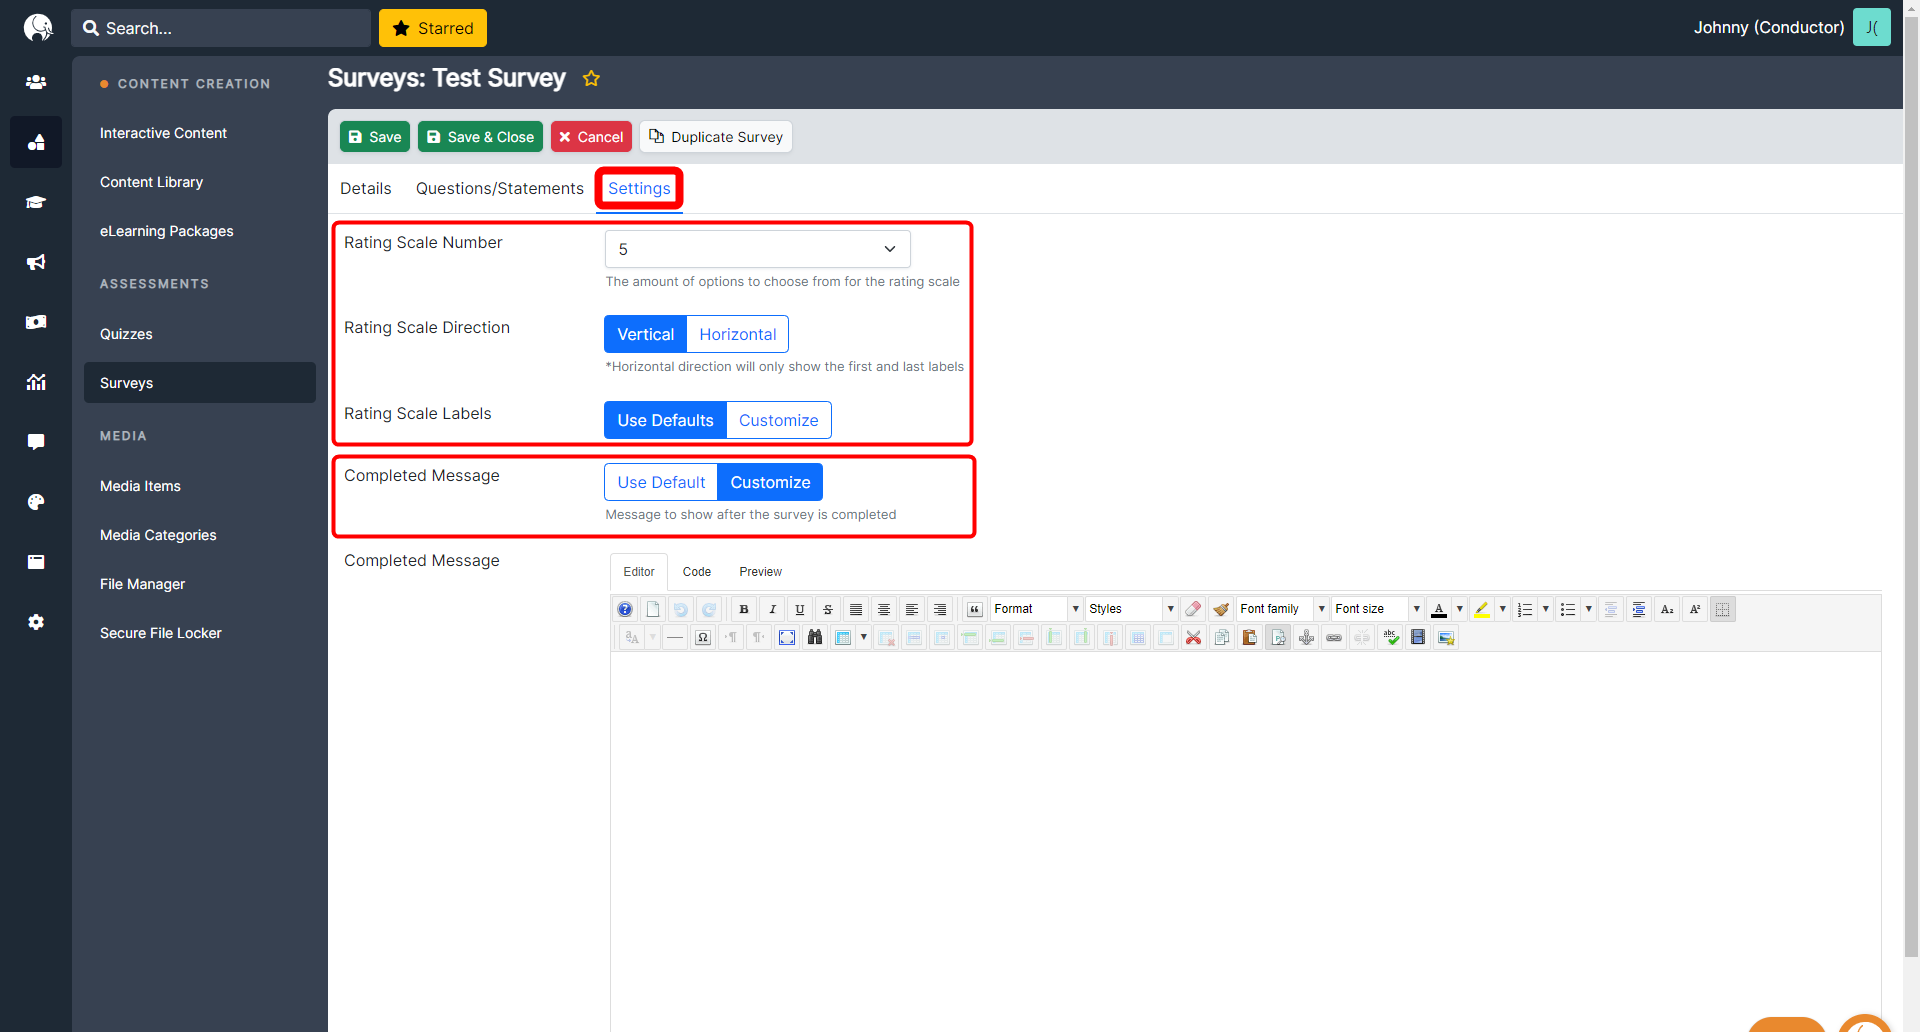Click the insert table icon
The height and width of the screenshot is (1032, 1920).
click(x=843, y=637)
